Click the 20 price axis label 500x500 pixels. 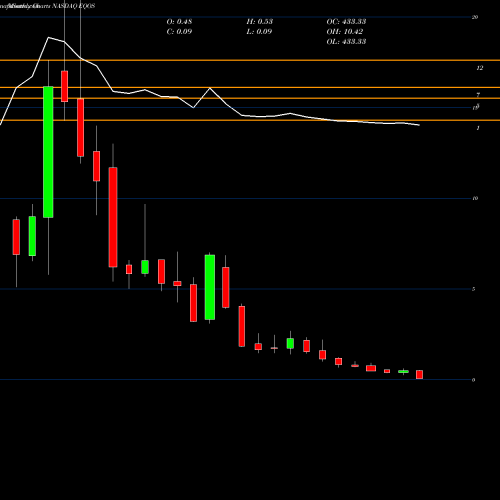coord(475,17)
